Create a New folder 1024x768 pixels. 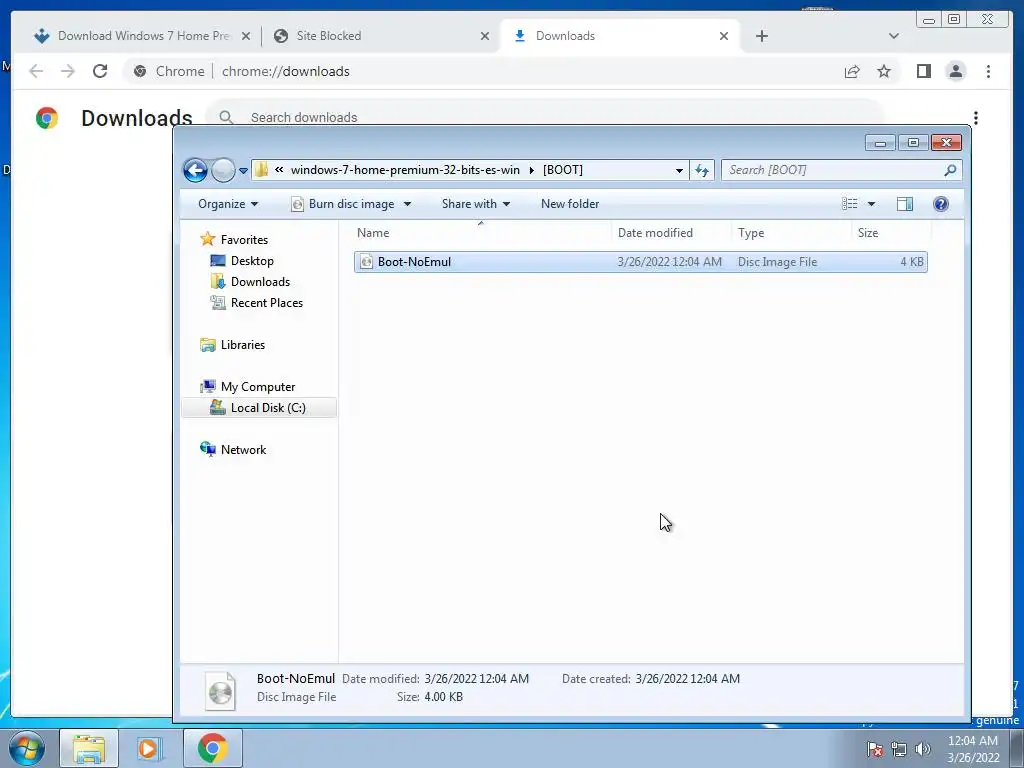pyautogui.click(x=569, y=204)
